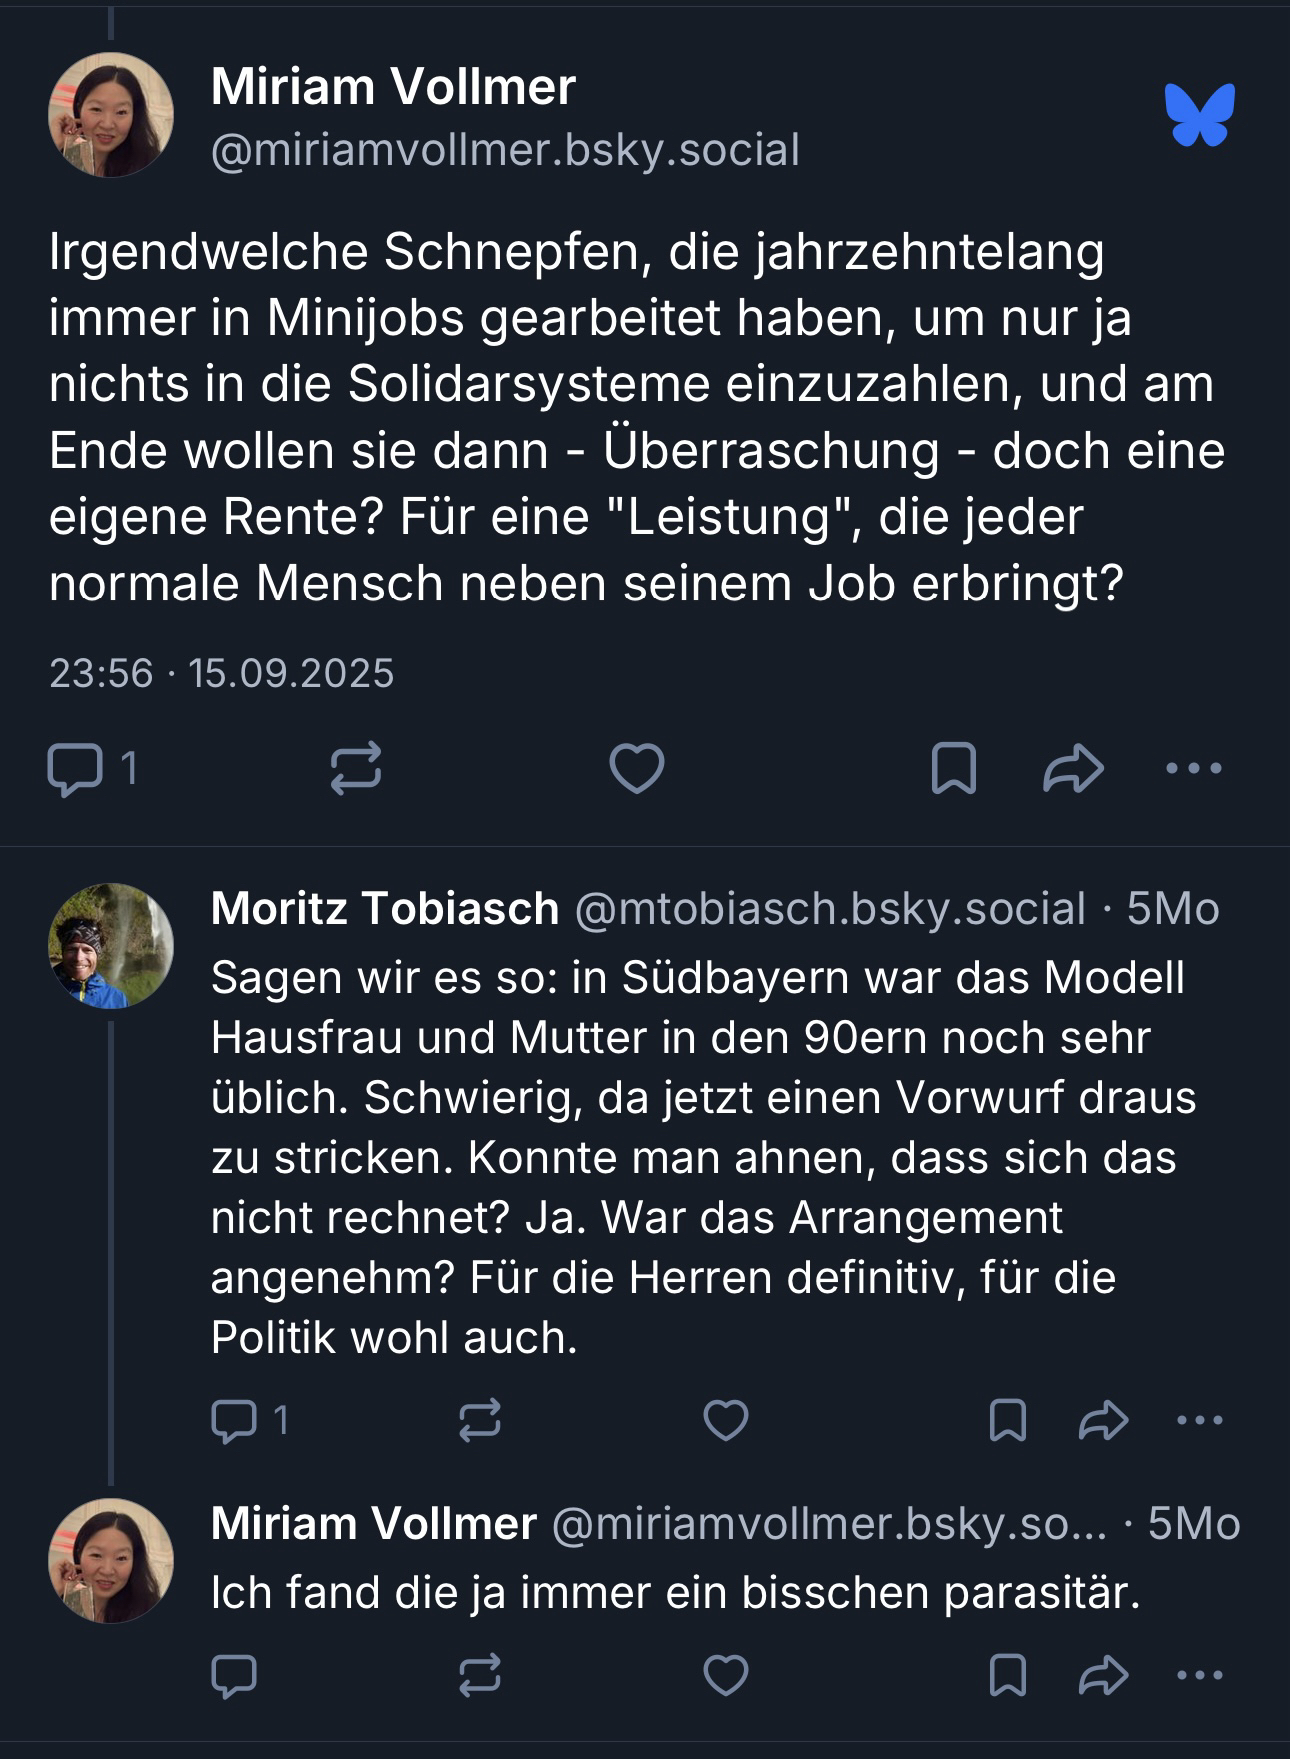Like the main post about Minijobs
Viewport: 1290px width, 1759px height.
[x=637, y=769]
